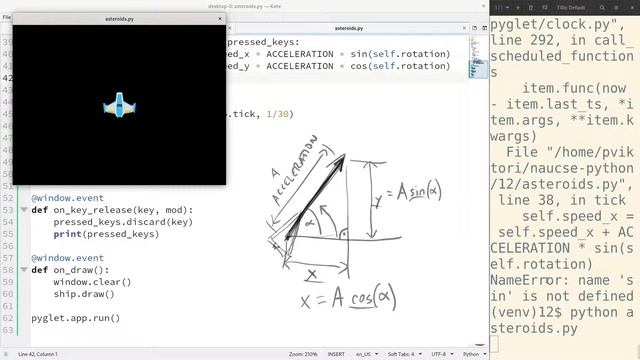The width and height of the screenshot is (640, 360).
Task: Click the terminal zoom out minus icon
Action: pos(507,7)
